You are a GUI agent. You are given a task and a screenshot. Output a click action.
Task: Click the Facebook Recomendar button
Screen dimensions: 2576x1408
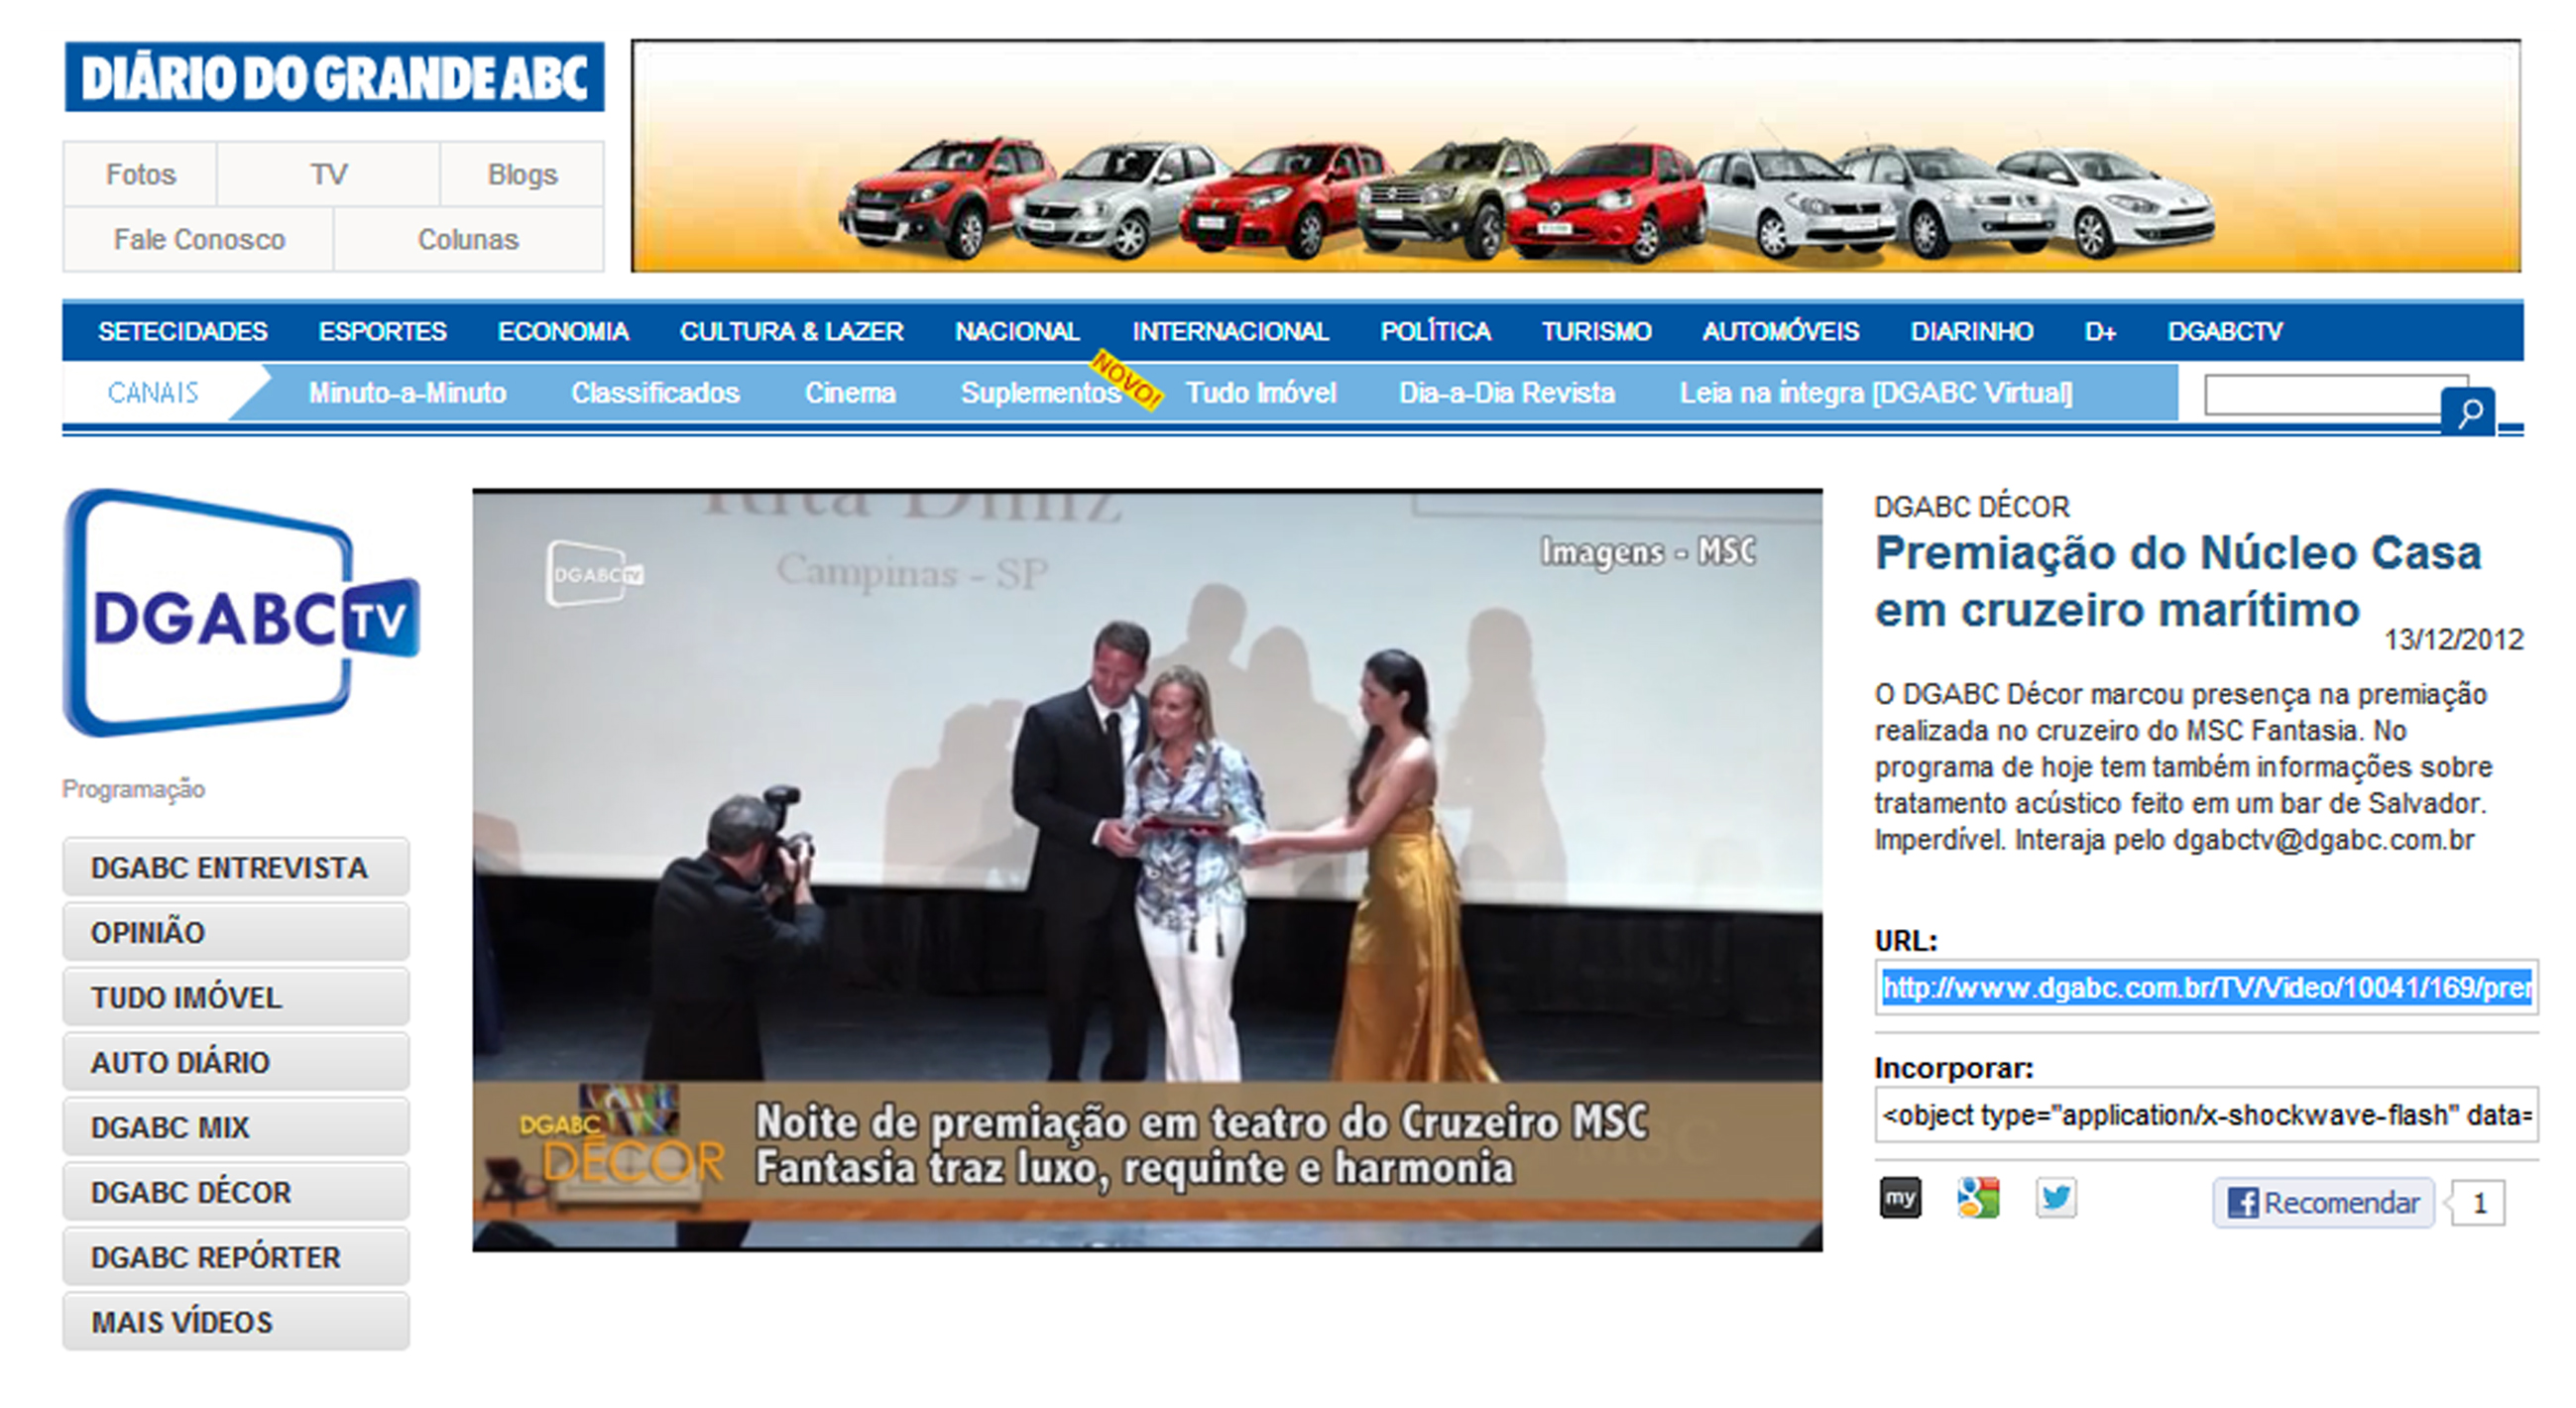[x=2323, y=1203]
